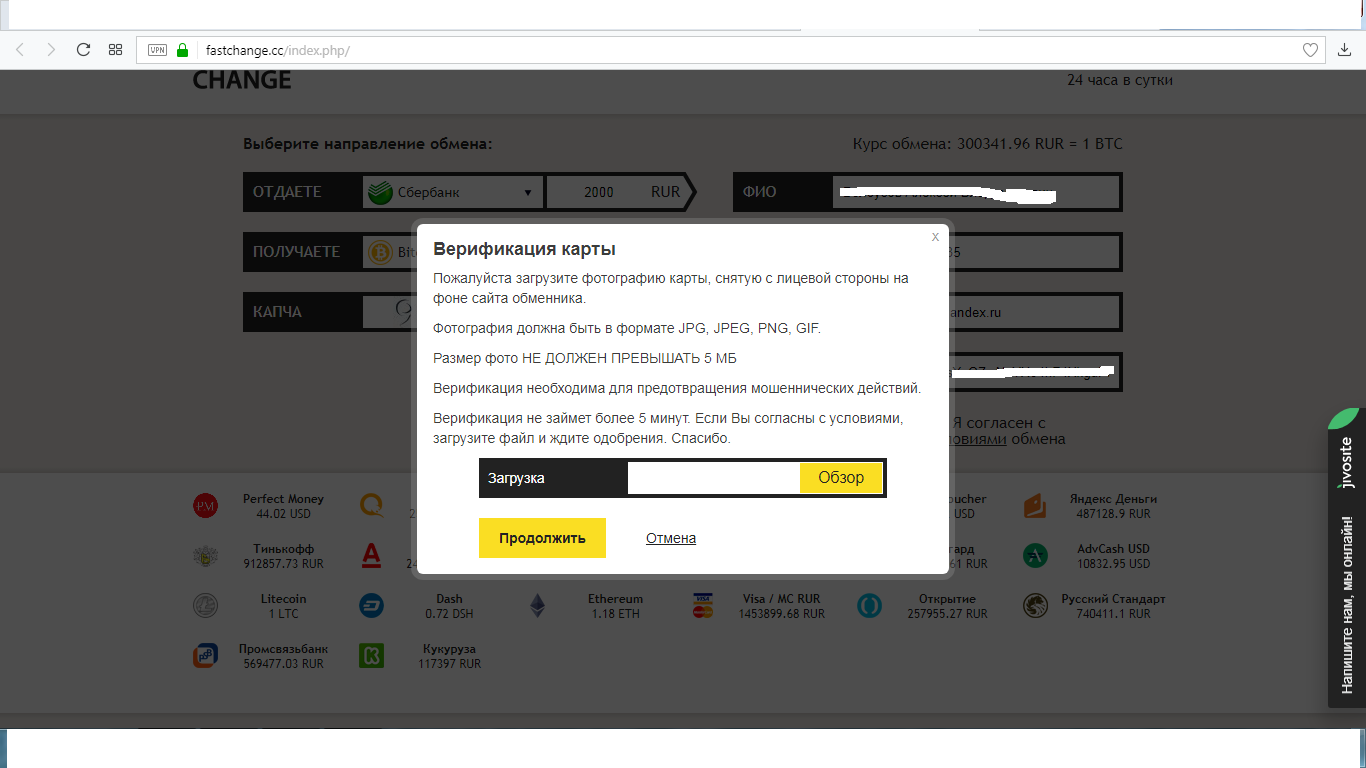Open the speed dial grid icon
The image size is (1366, 768).
(x=115, y=50)
